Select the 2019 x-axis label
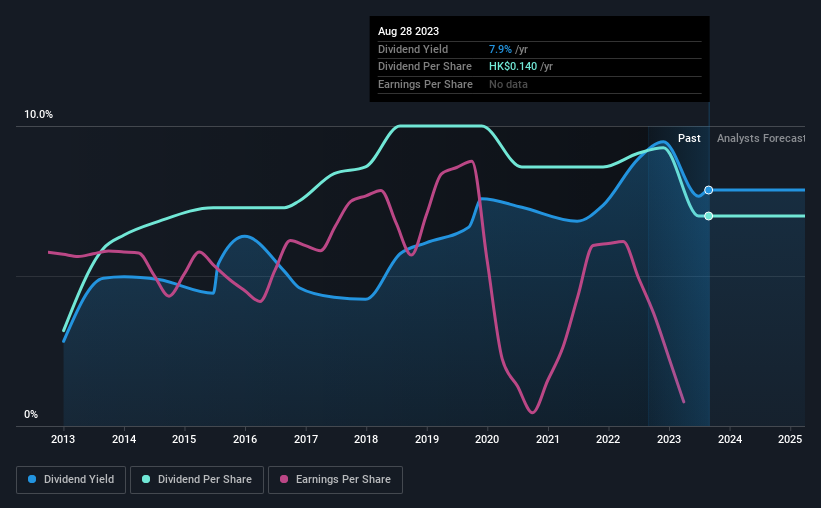 (x=427, y=439)
